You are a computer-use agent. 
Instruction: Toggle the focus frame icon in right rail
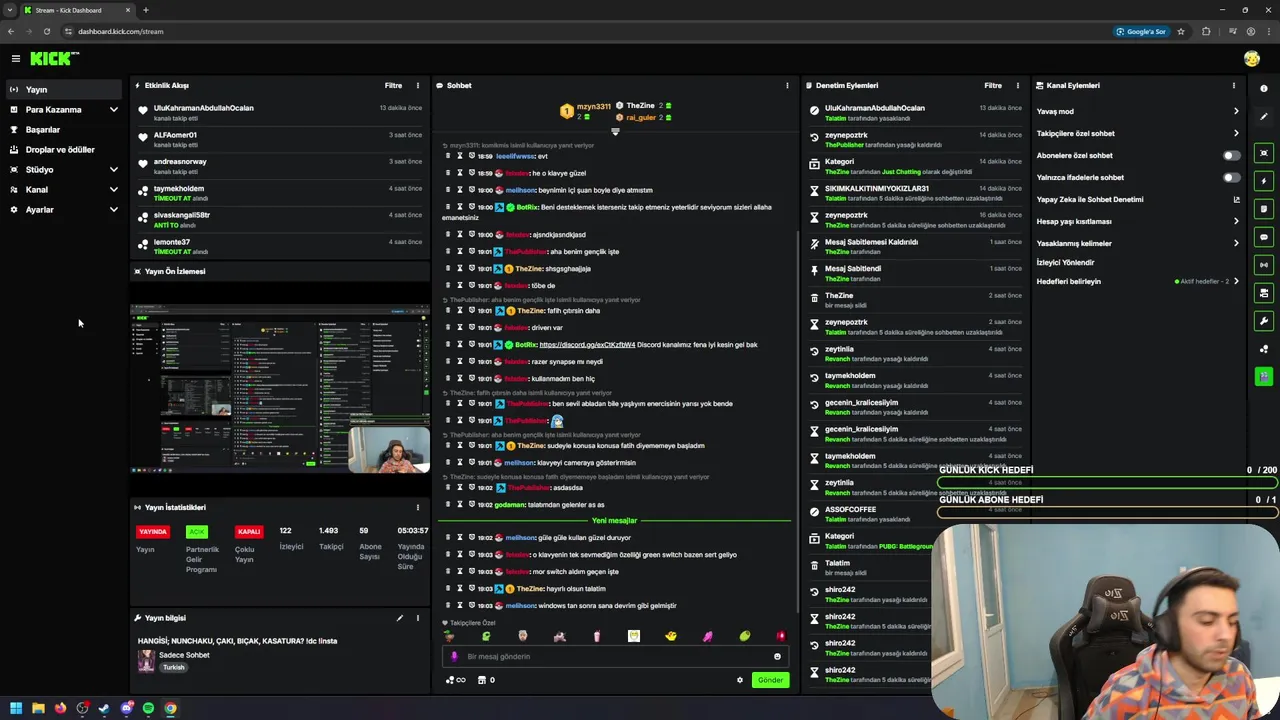[1264, 153]
